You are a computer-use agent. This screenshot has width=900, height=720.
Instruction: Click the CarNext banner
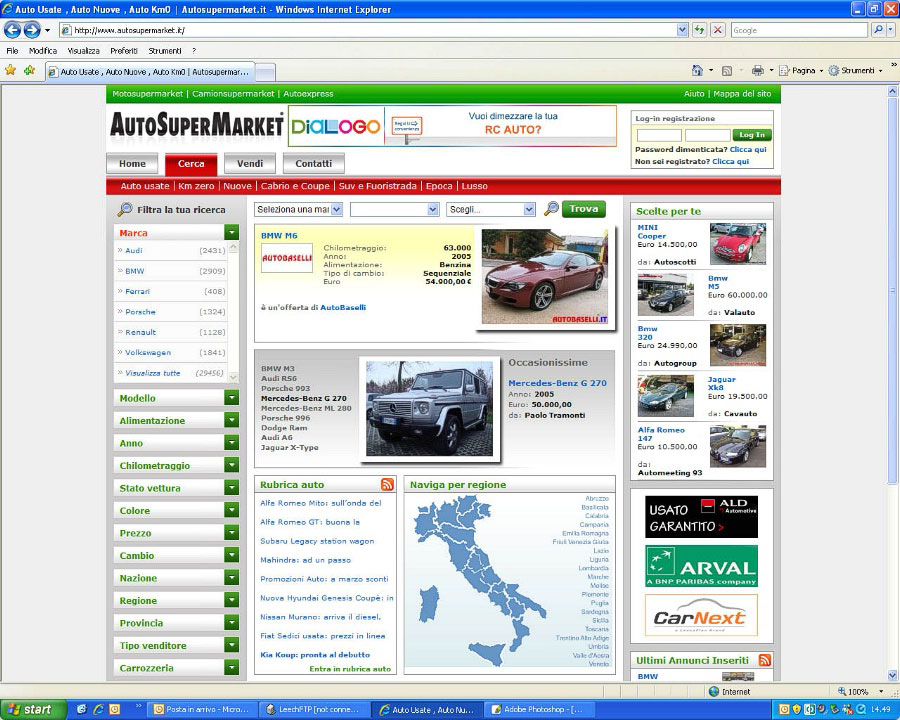coord(701,616)
